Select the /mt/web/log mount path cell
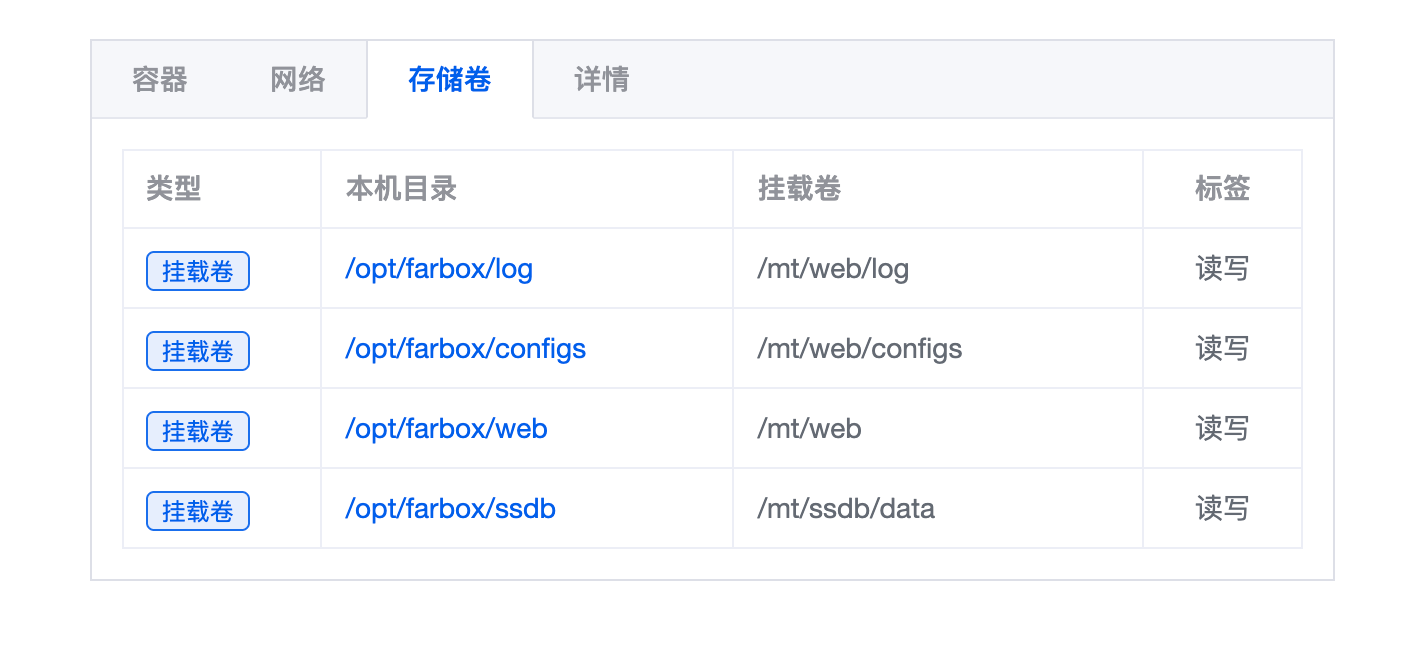 pos(833,269)
